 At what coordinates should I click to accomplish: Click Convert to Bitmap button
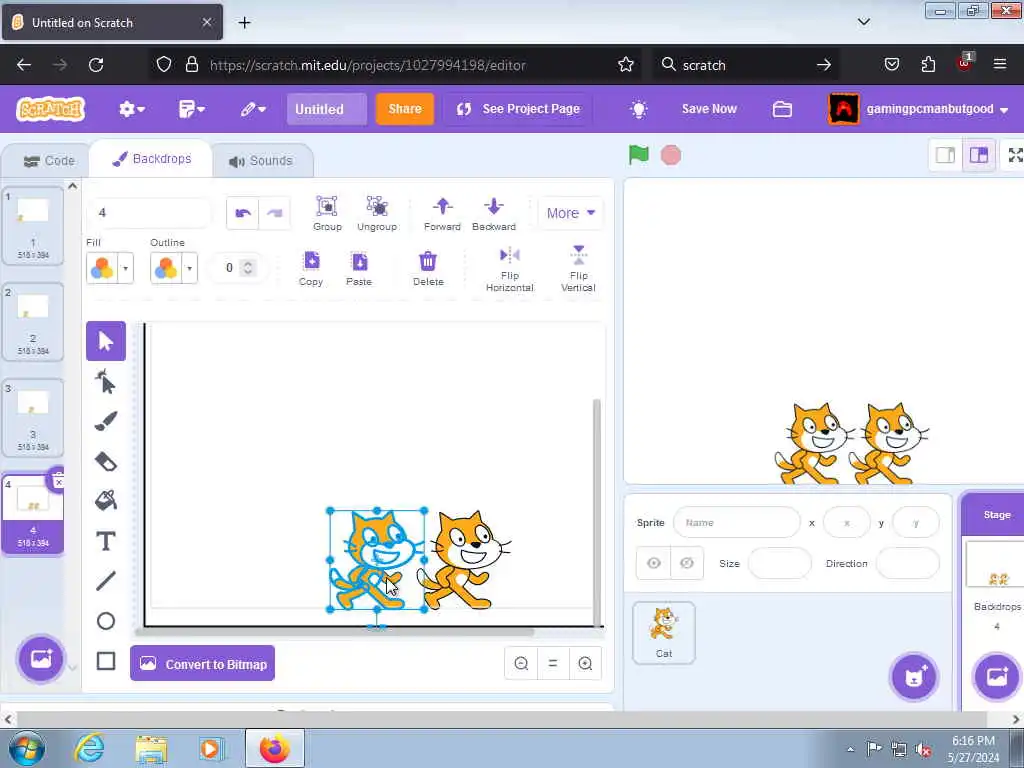pos(202,664)
